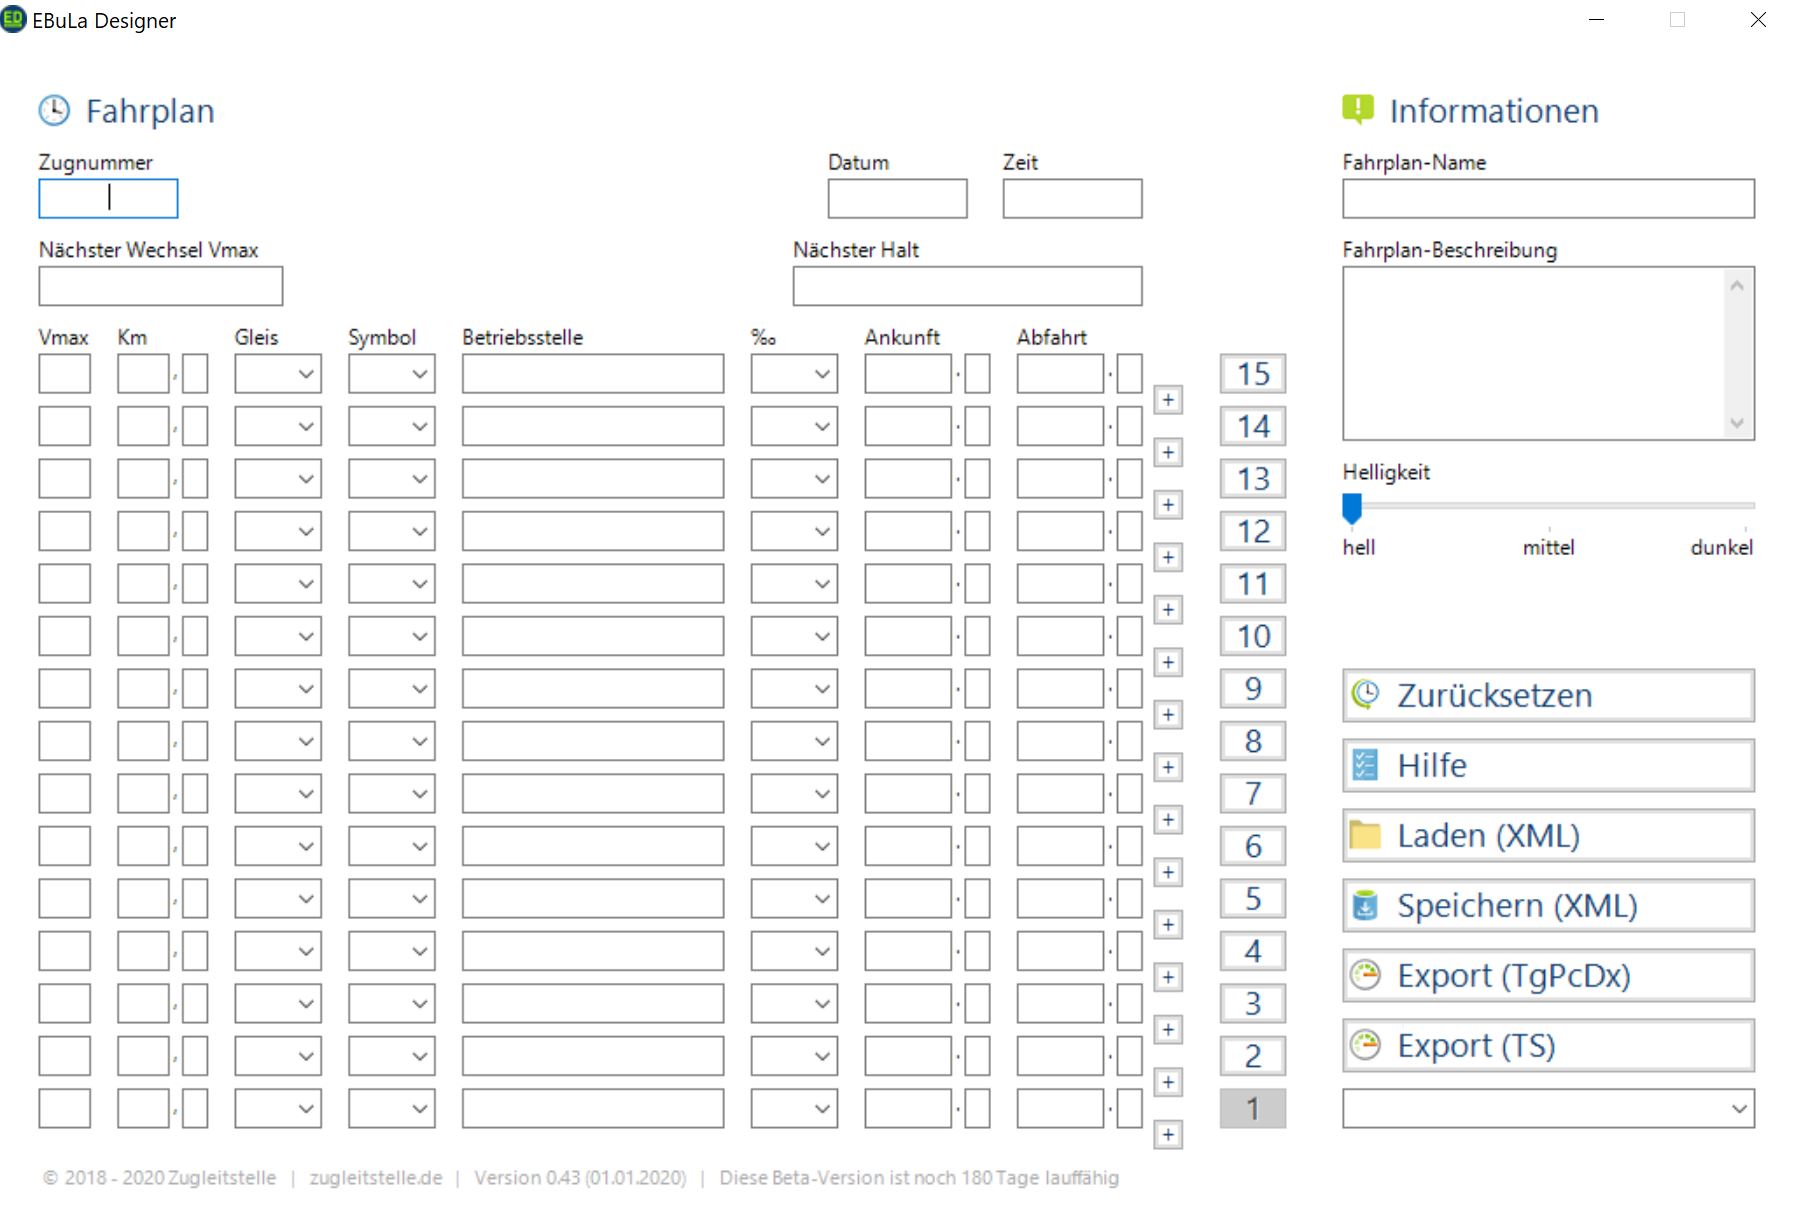Expand the Symbol dropdown in row 7
Screen dimensions: 1797x1229
[x=391, y=794]
